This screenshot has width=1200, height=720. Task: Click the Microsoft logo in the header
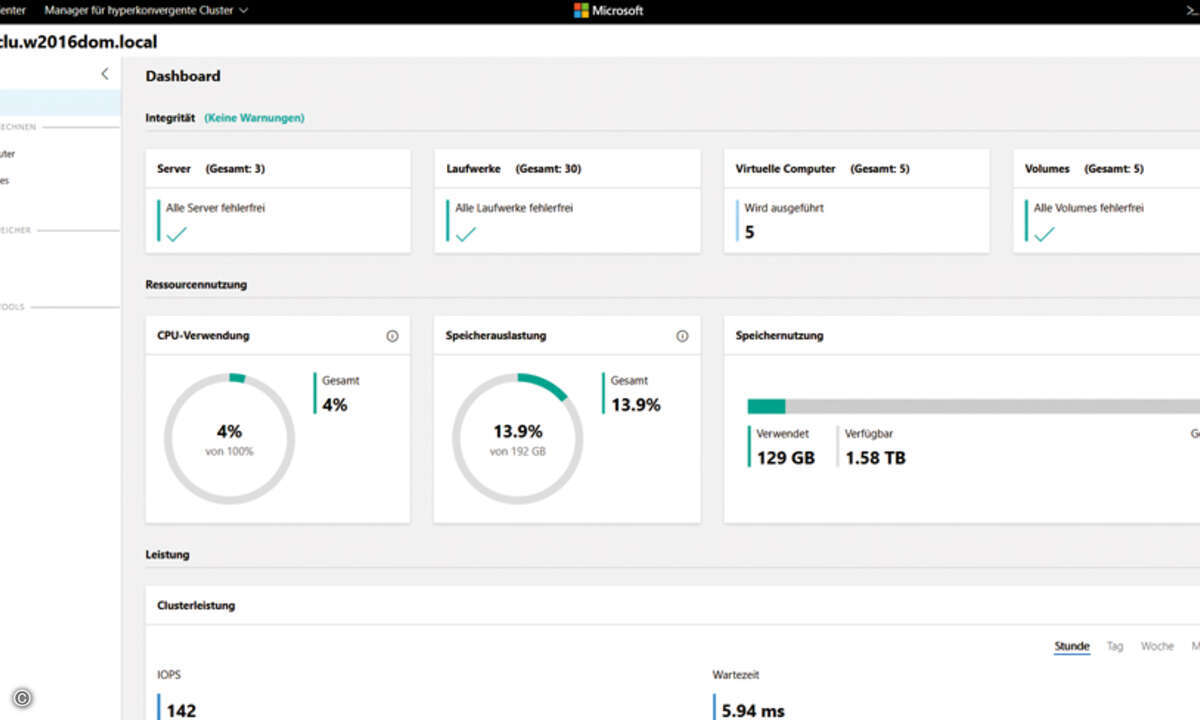pos(609,11)
